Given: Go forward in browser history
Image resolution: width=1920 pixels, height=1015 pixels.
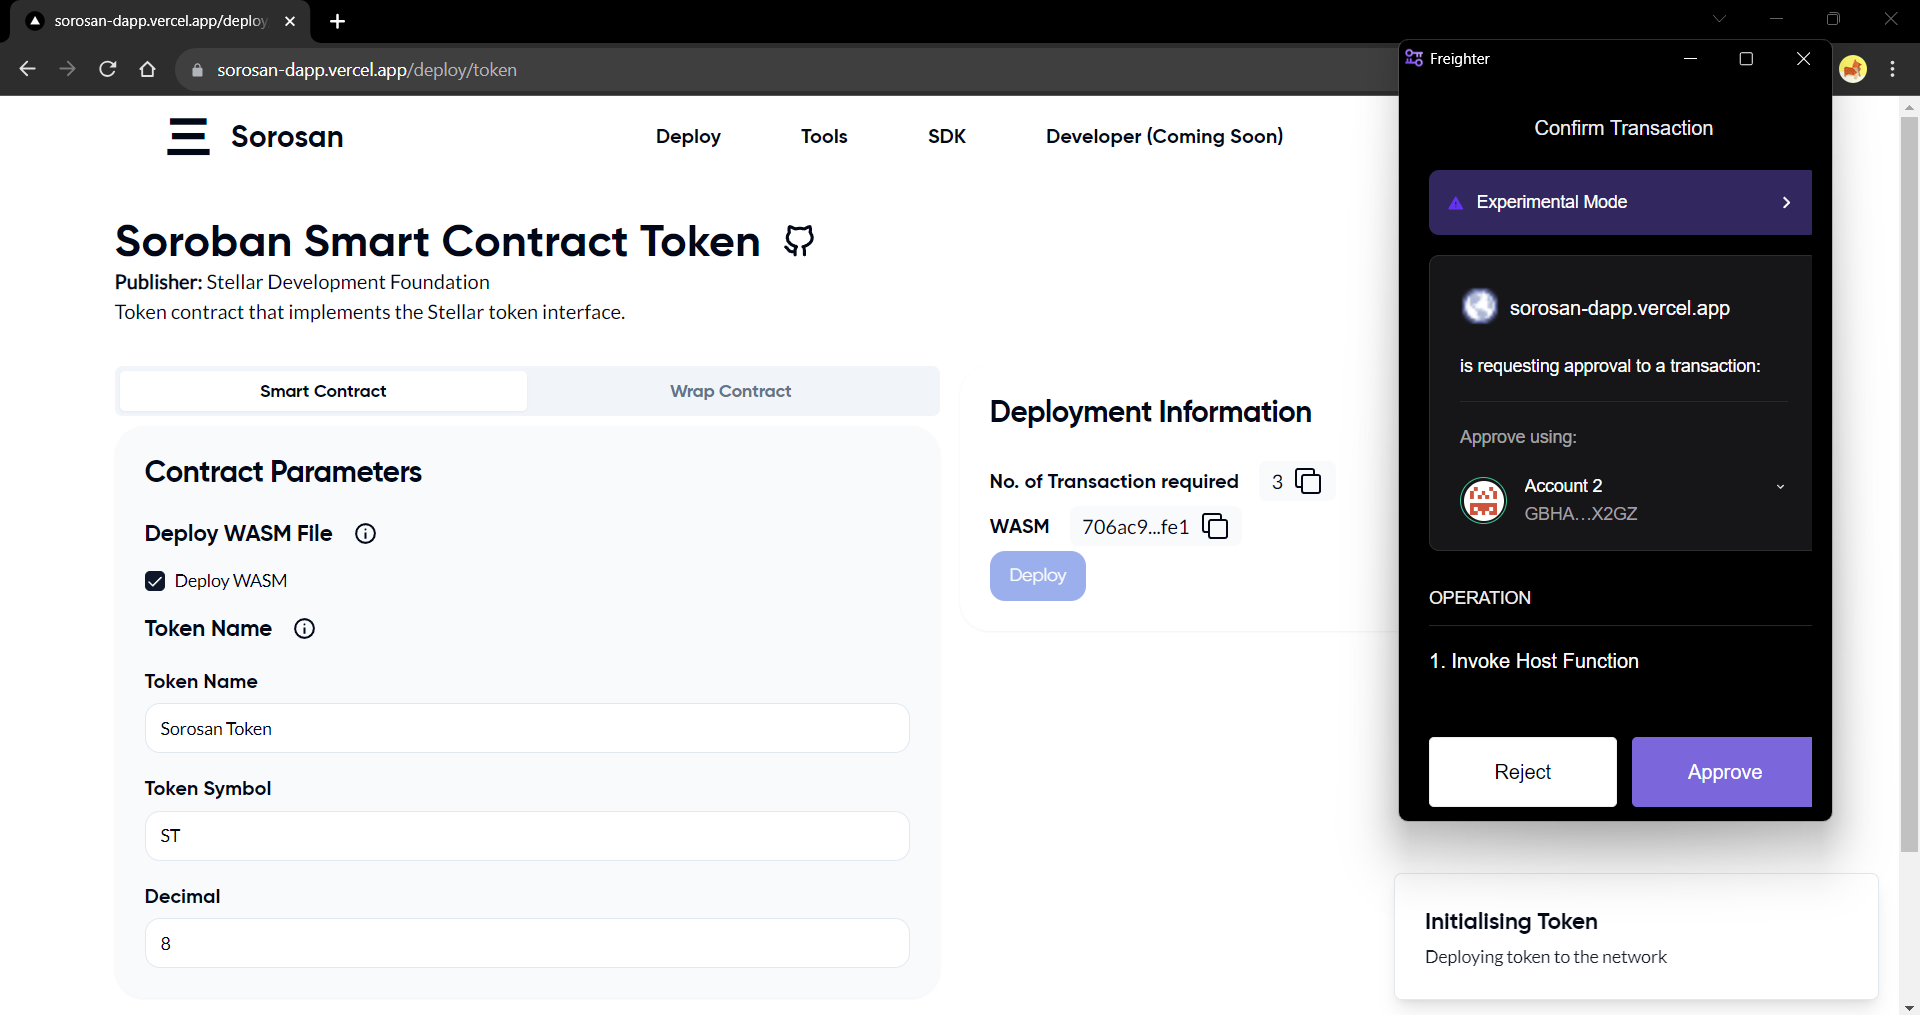Looking at the screenshot, I should click(68, 69).
